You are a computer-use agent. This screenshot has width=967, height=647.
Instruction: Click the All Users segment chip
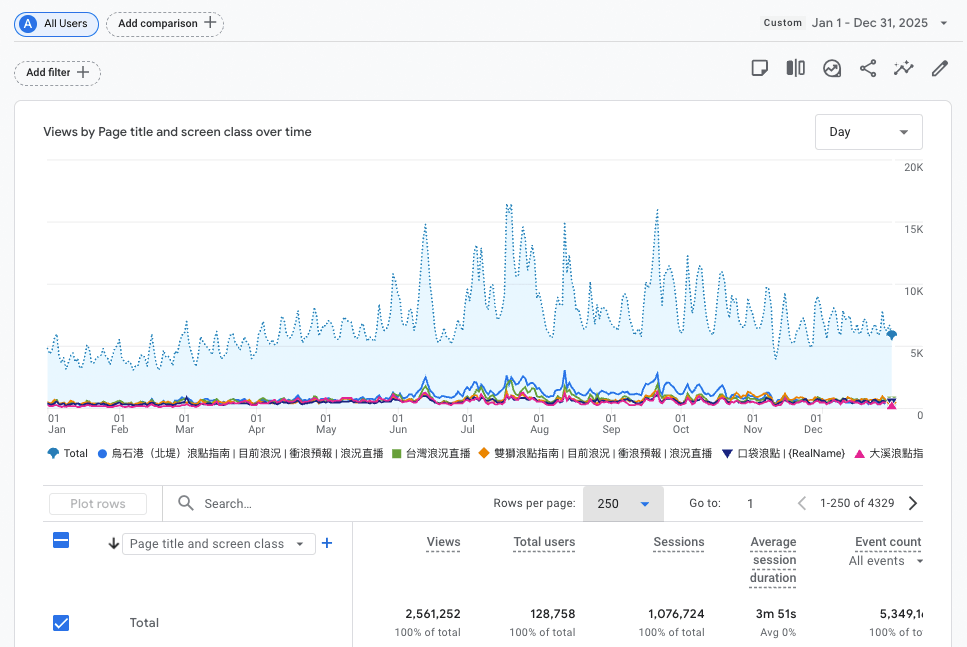click(x=55, y=23)
